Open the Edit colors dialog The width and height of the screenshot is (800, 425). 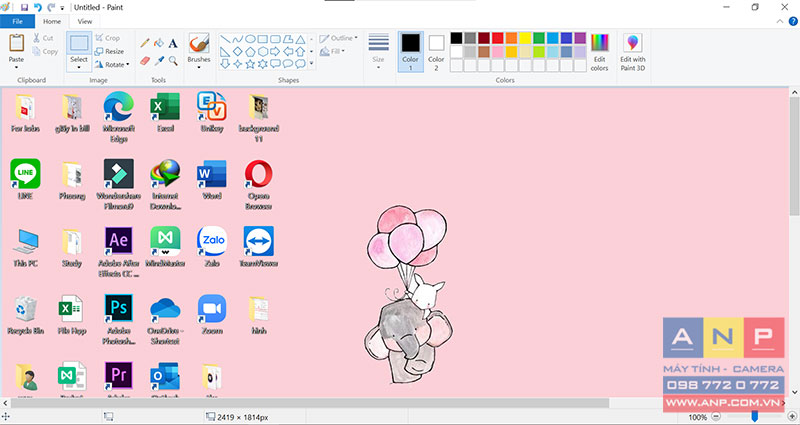(599, 52)
